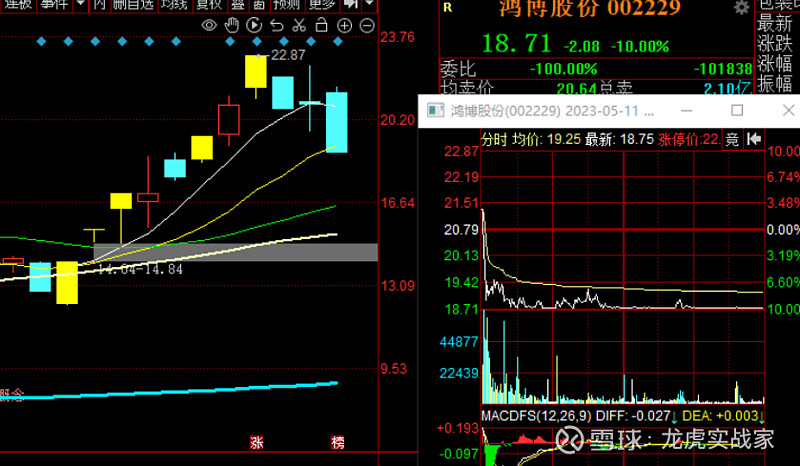Viewport: 800px width, 466px height.
Task: Open the 更多 menu
Action: pos(322,4)
